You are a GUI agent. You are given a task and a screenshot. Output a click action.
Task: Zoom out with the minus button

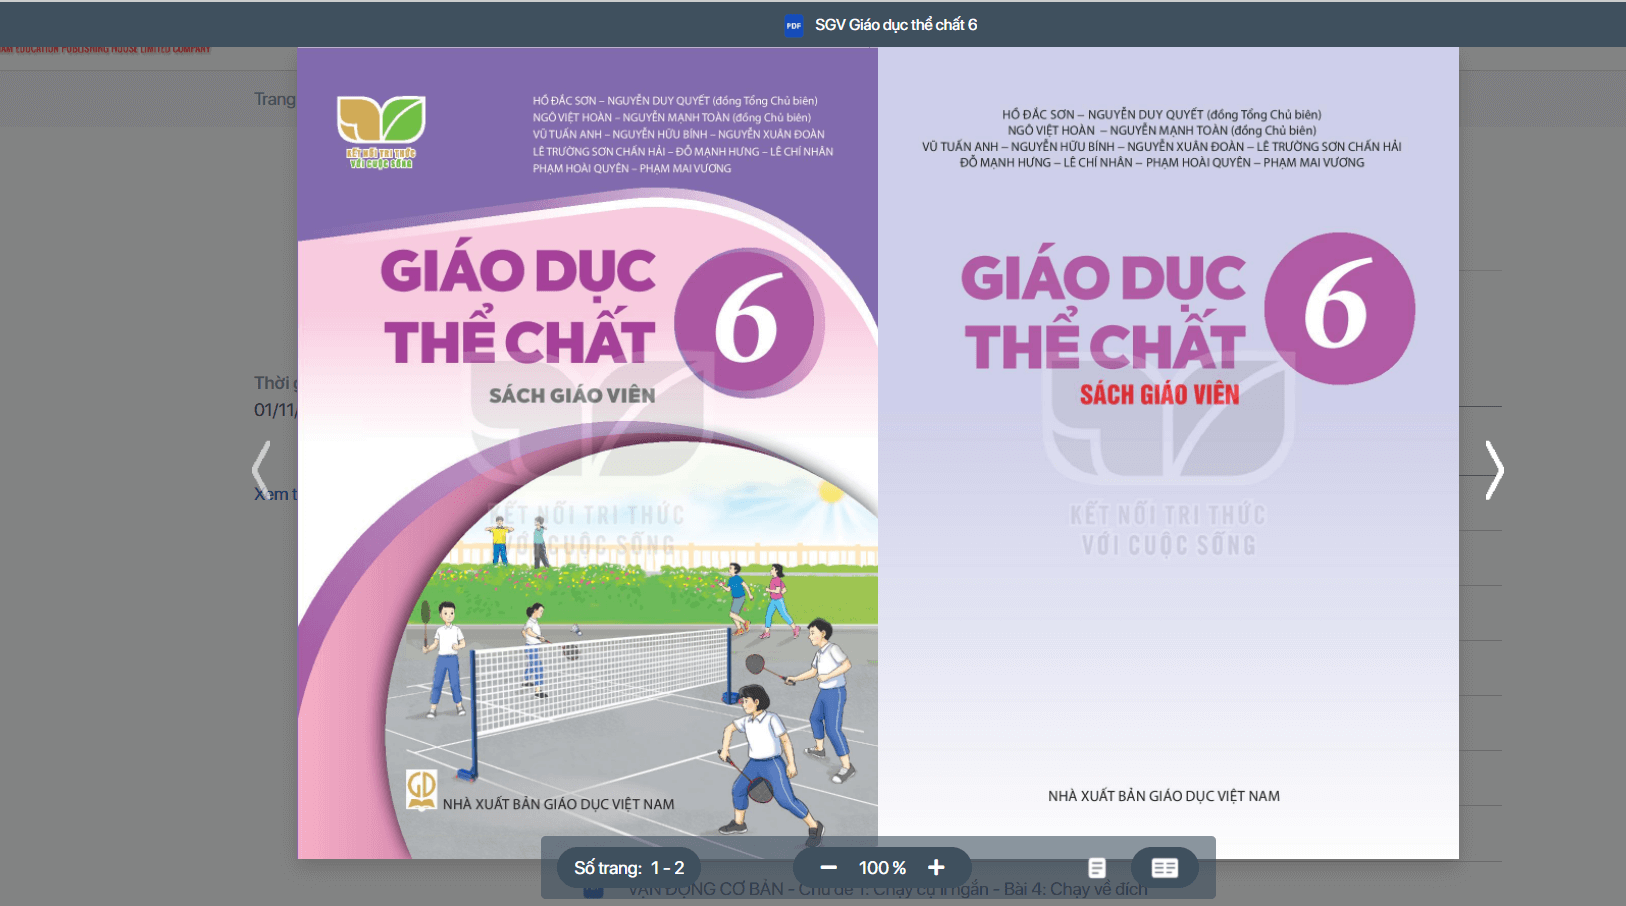click(x=828, y=868)
